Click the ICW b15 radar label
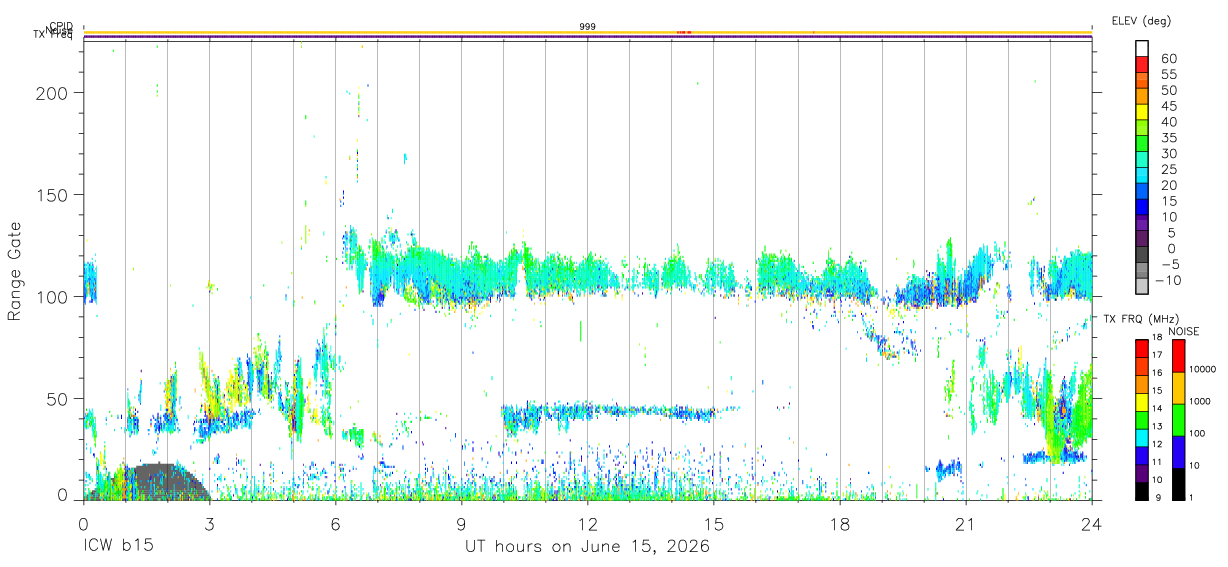 [x=121, y=547]
